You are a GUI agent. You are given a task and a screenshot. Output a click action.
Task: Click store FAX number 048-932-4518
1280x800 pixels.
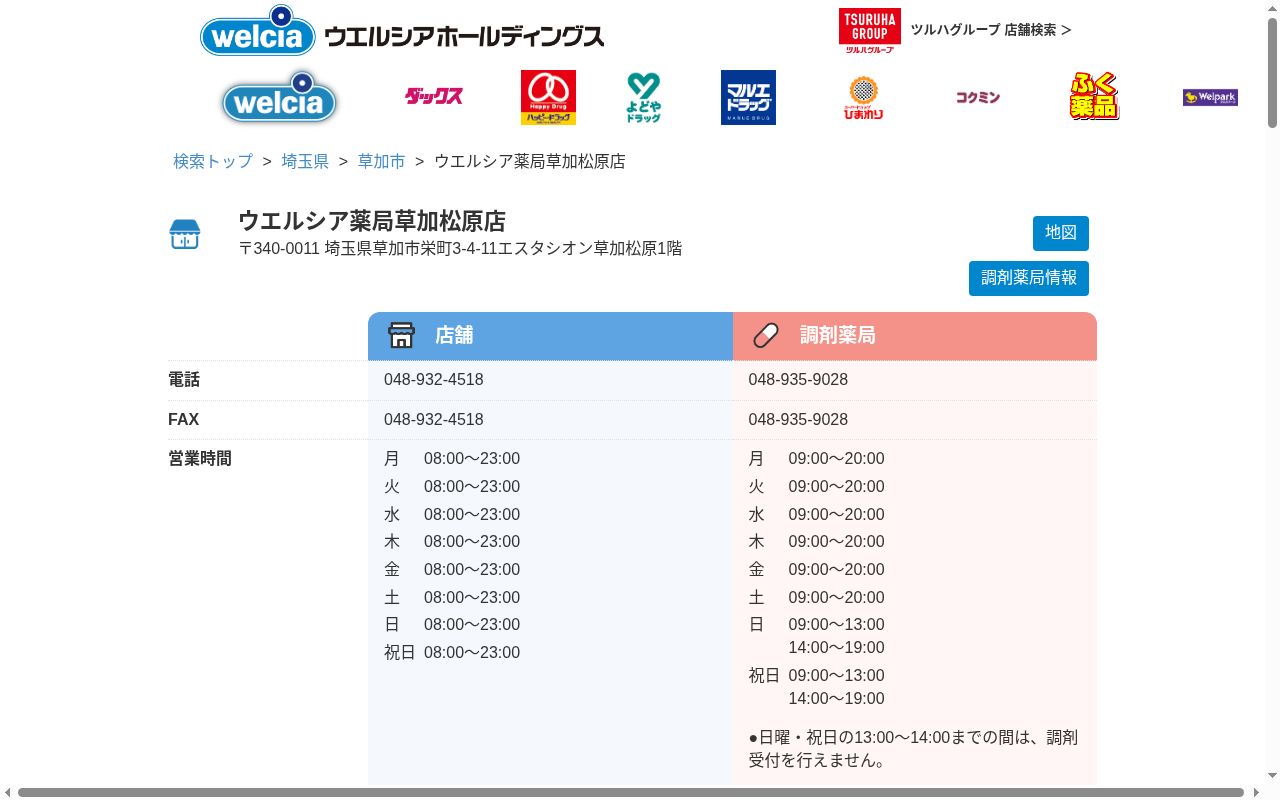[434, 420]
